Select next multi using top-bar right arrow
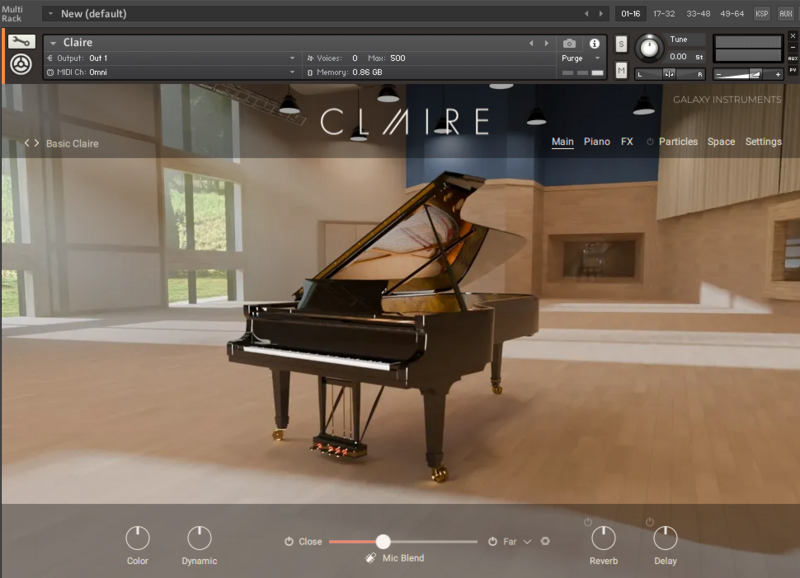This screenshot has height=578, width=800. point(601,14)
